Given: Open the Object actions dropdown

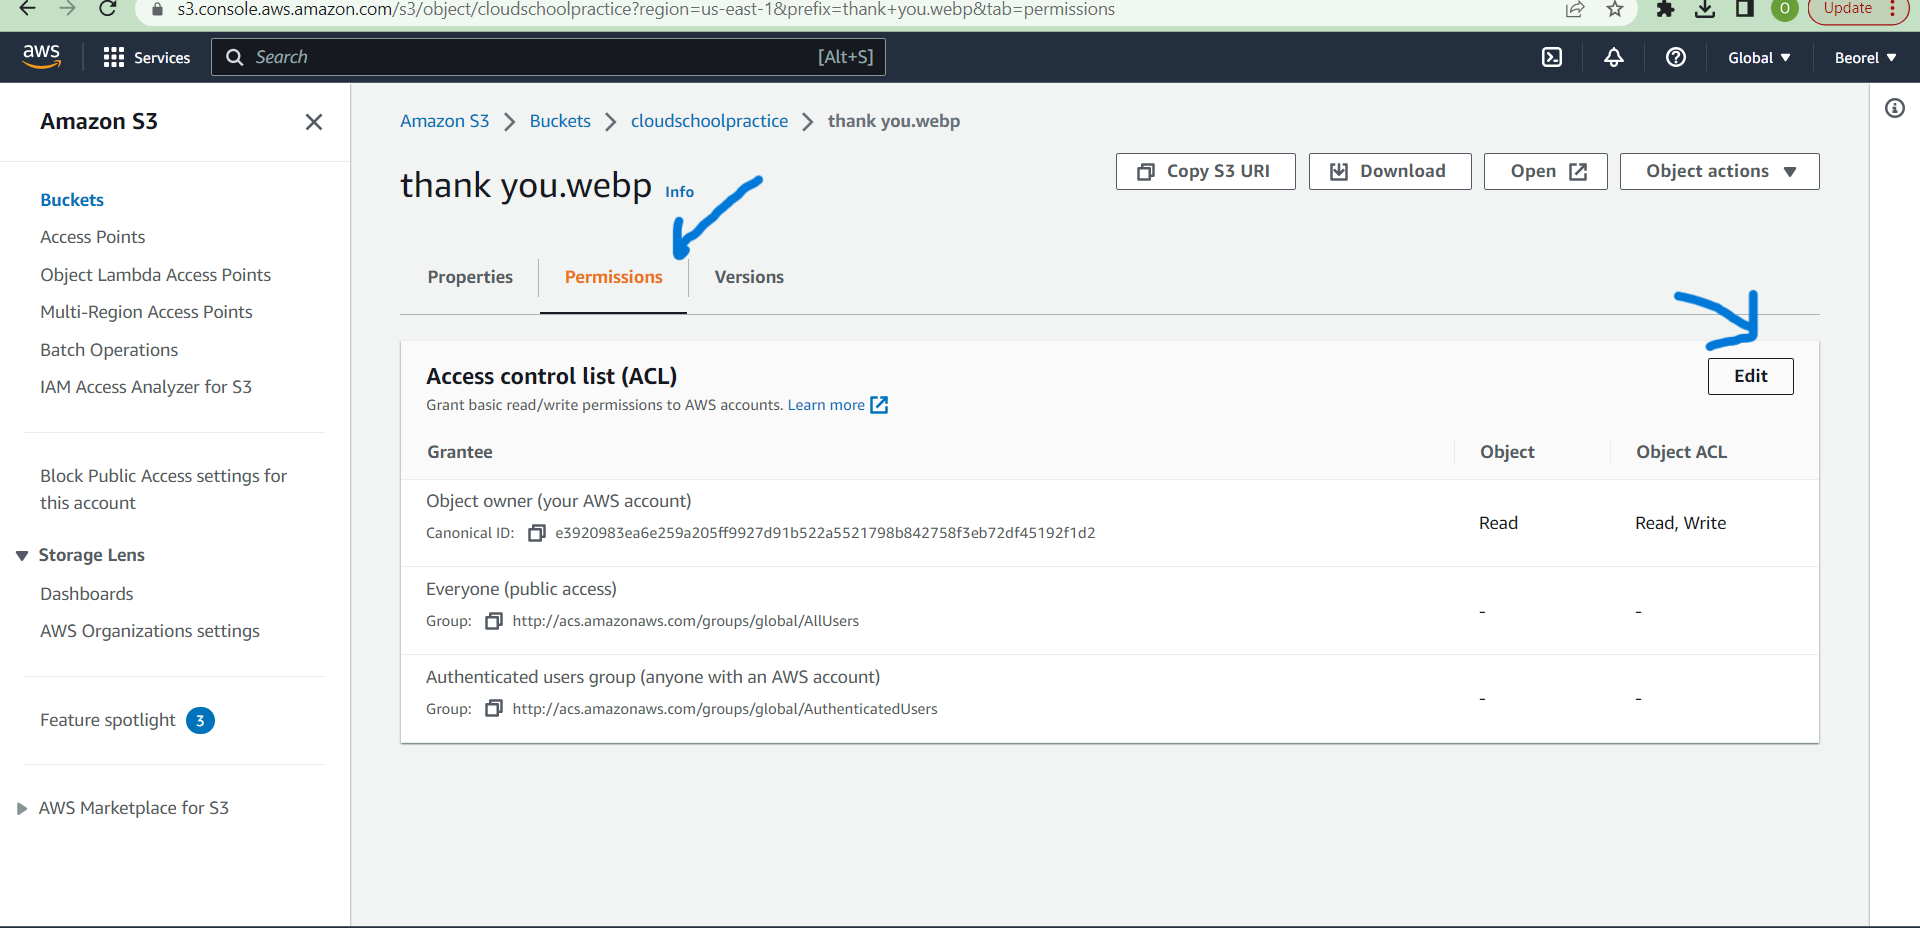Looking at the screenshot, I should pos(1719,171).
